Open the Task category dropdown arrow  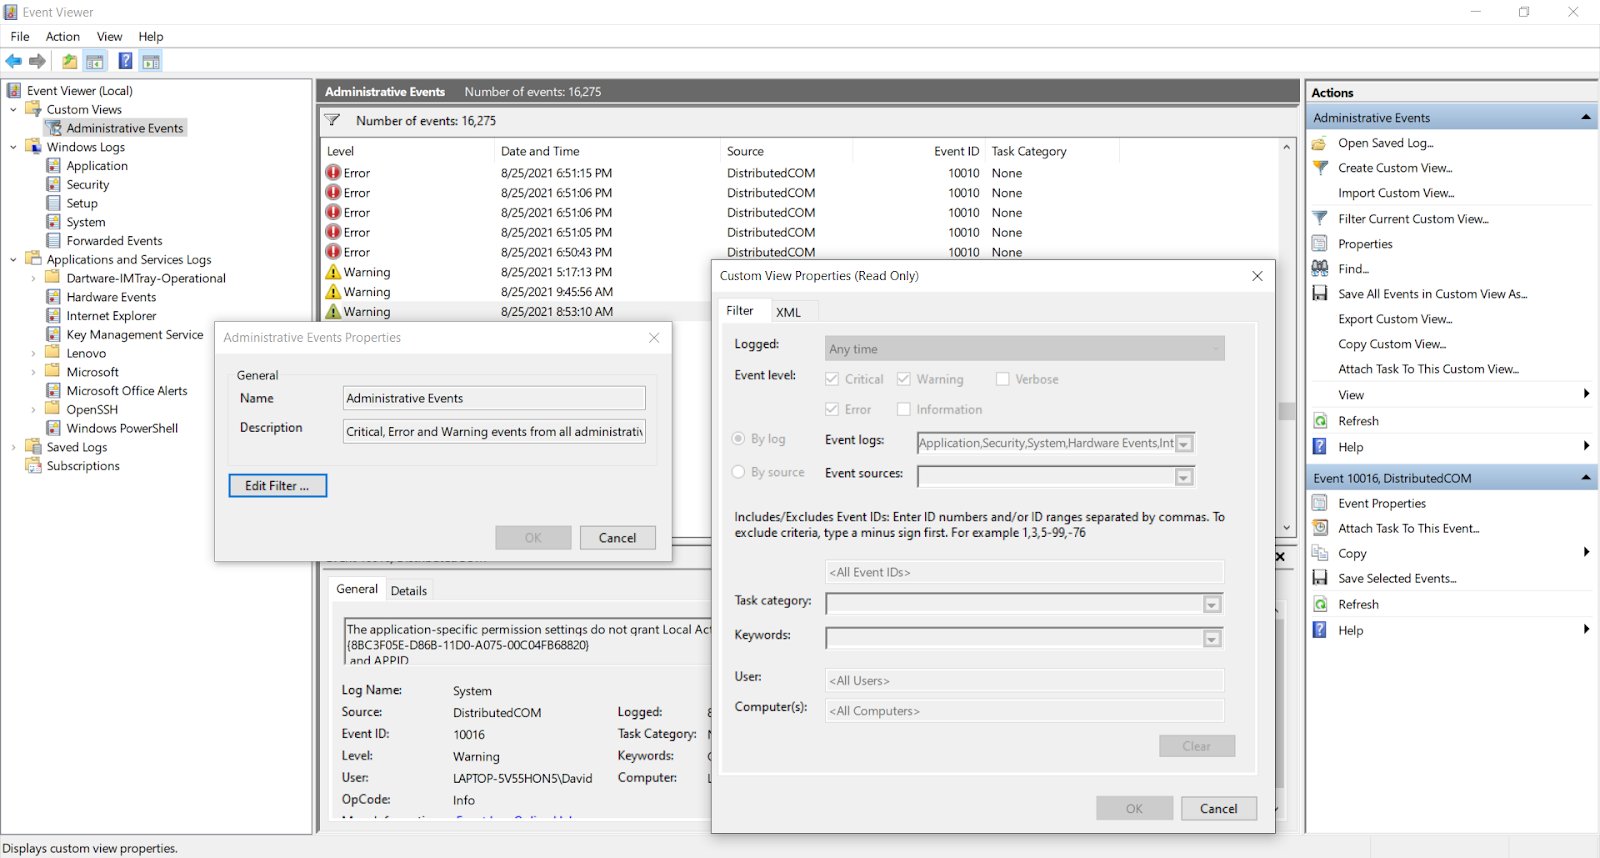(x=1212, y=605)
